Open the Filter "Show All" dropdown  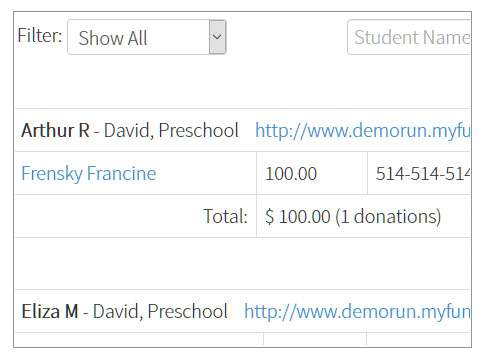[147, 37]
